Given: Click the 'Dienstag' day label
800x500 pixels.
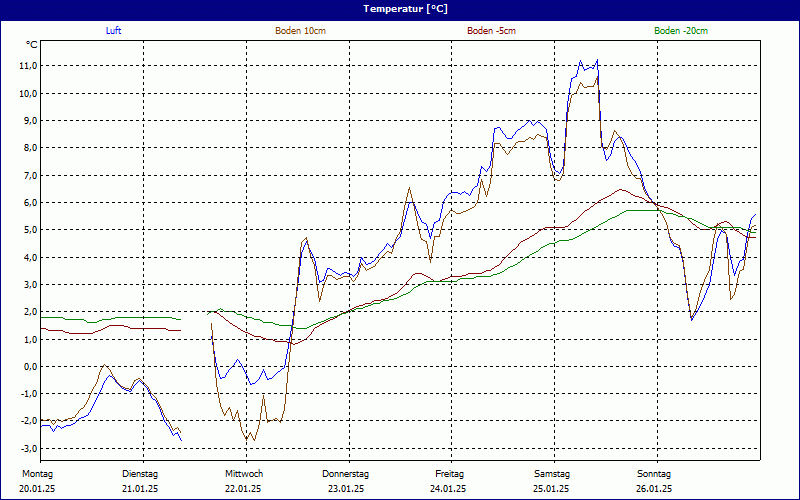Looking at the screenshot, I should tap(140, 474).
